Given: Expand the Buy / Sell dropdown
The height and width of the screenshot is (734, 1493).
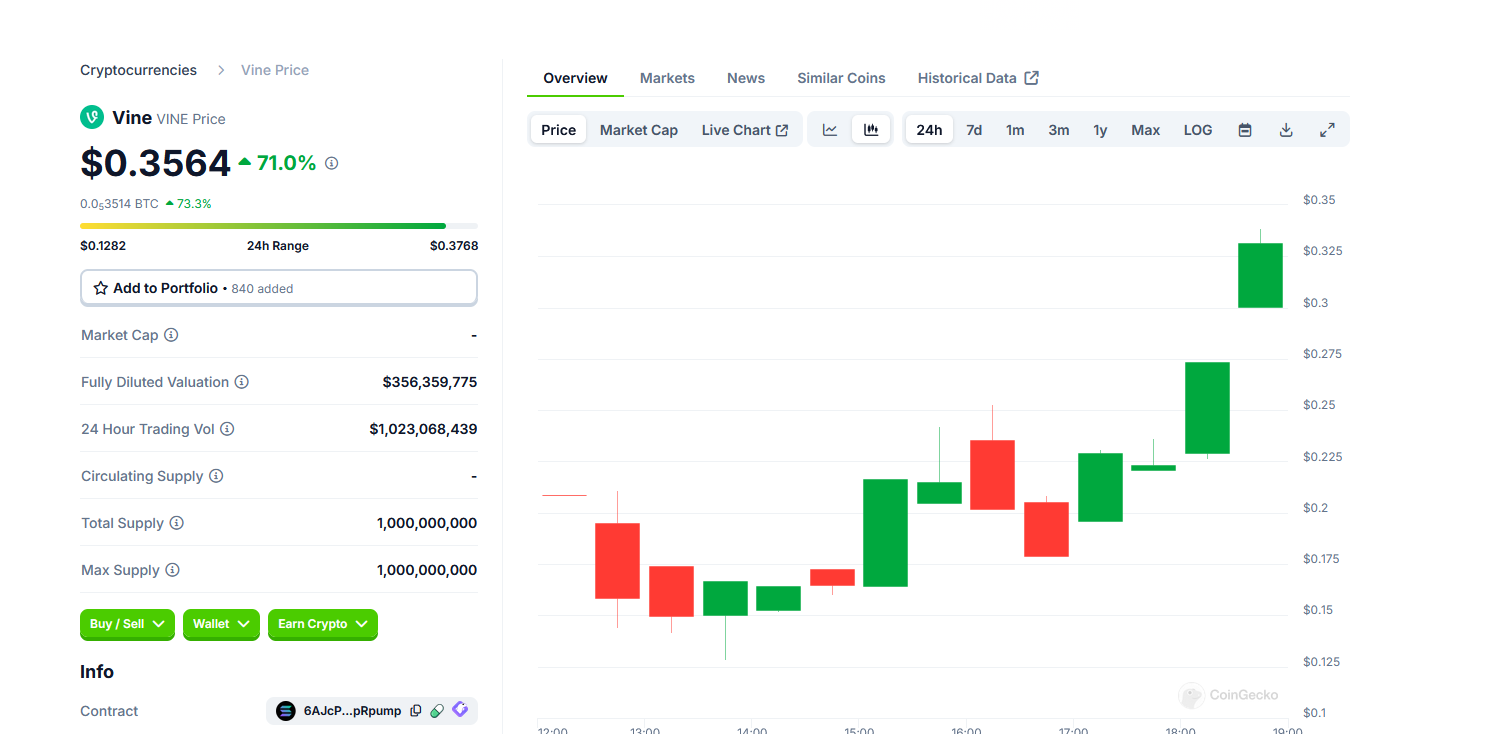Looking at the screenshot, I should pos(128,624).
